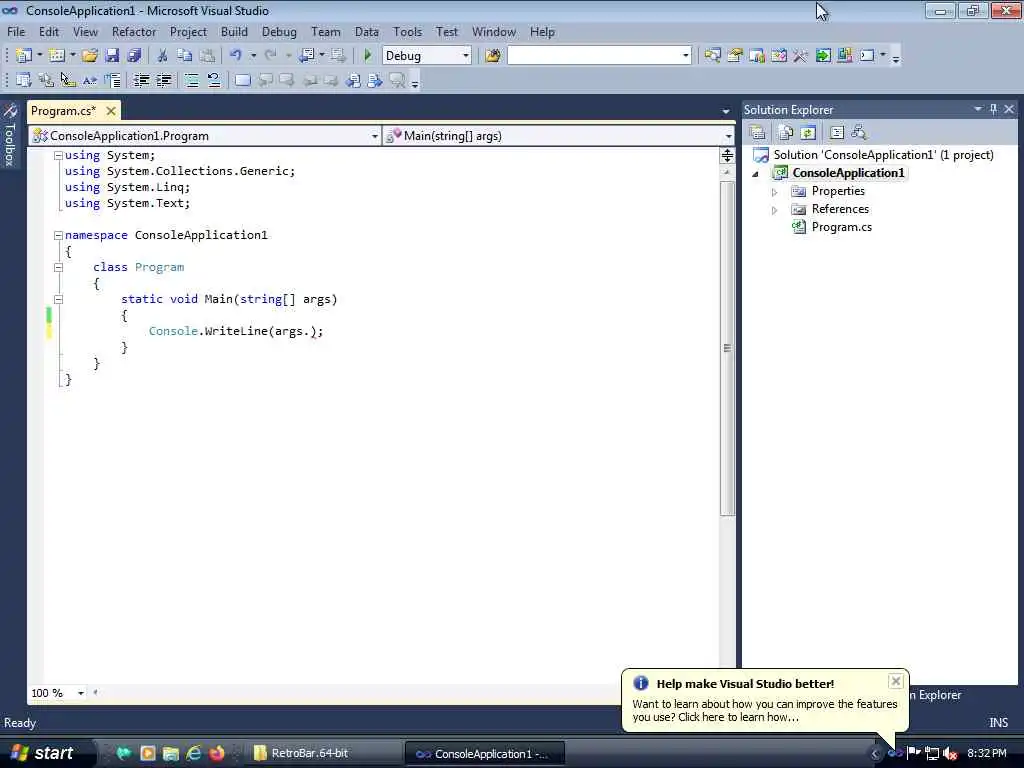The width and height of the screenshot is (1024, 768).
Task: Click the Find in Files icon
Action: (x=492, y=56)
